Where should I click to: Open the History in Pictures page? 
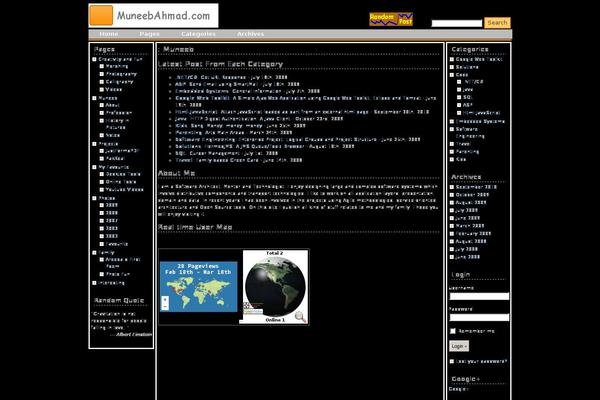(x=117, y=124)
